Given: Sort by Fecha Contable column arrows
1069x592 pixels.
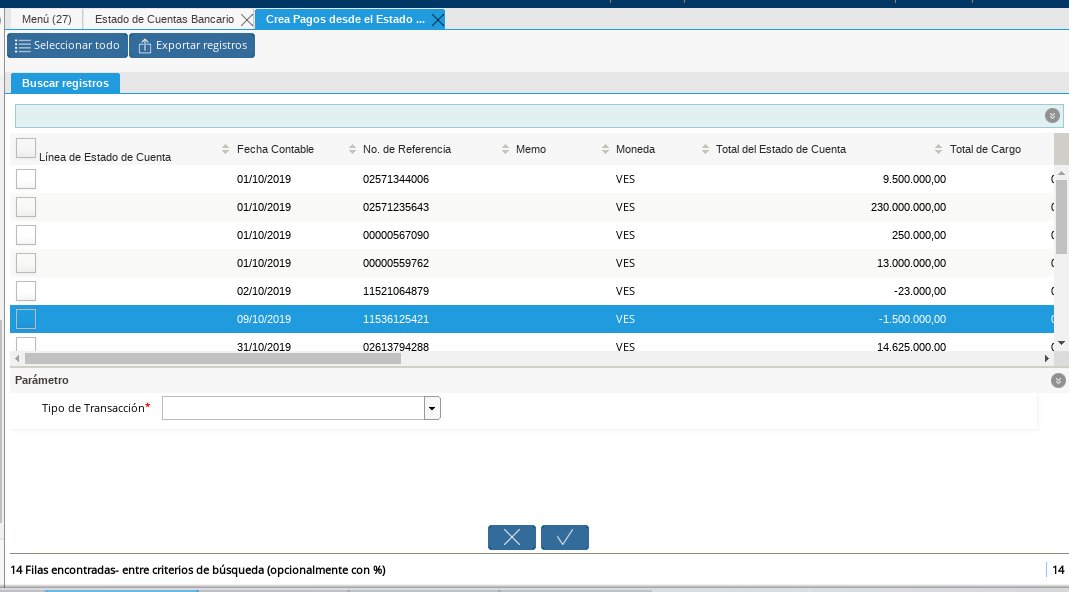Looking at the screenshot, I should click(x=225, y=149).
